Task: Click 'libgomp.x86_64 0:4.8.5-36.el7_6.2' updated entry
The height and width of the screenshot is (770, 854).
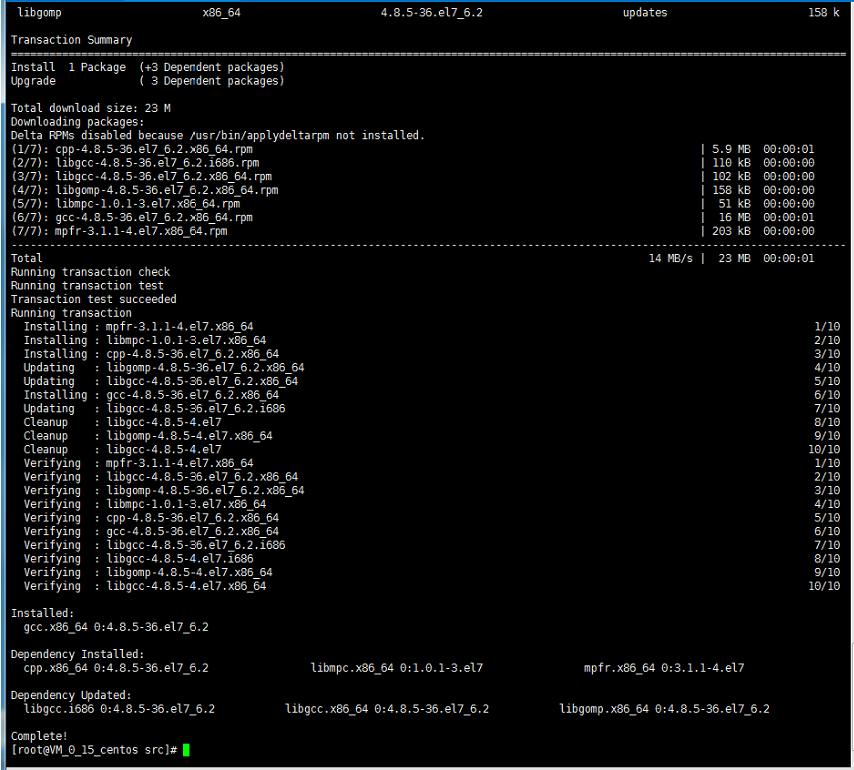Action: point(664,708)
